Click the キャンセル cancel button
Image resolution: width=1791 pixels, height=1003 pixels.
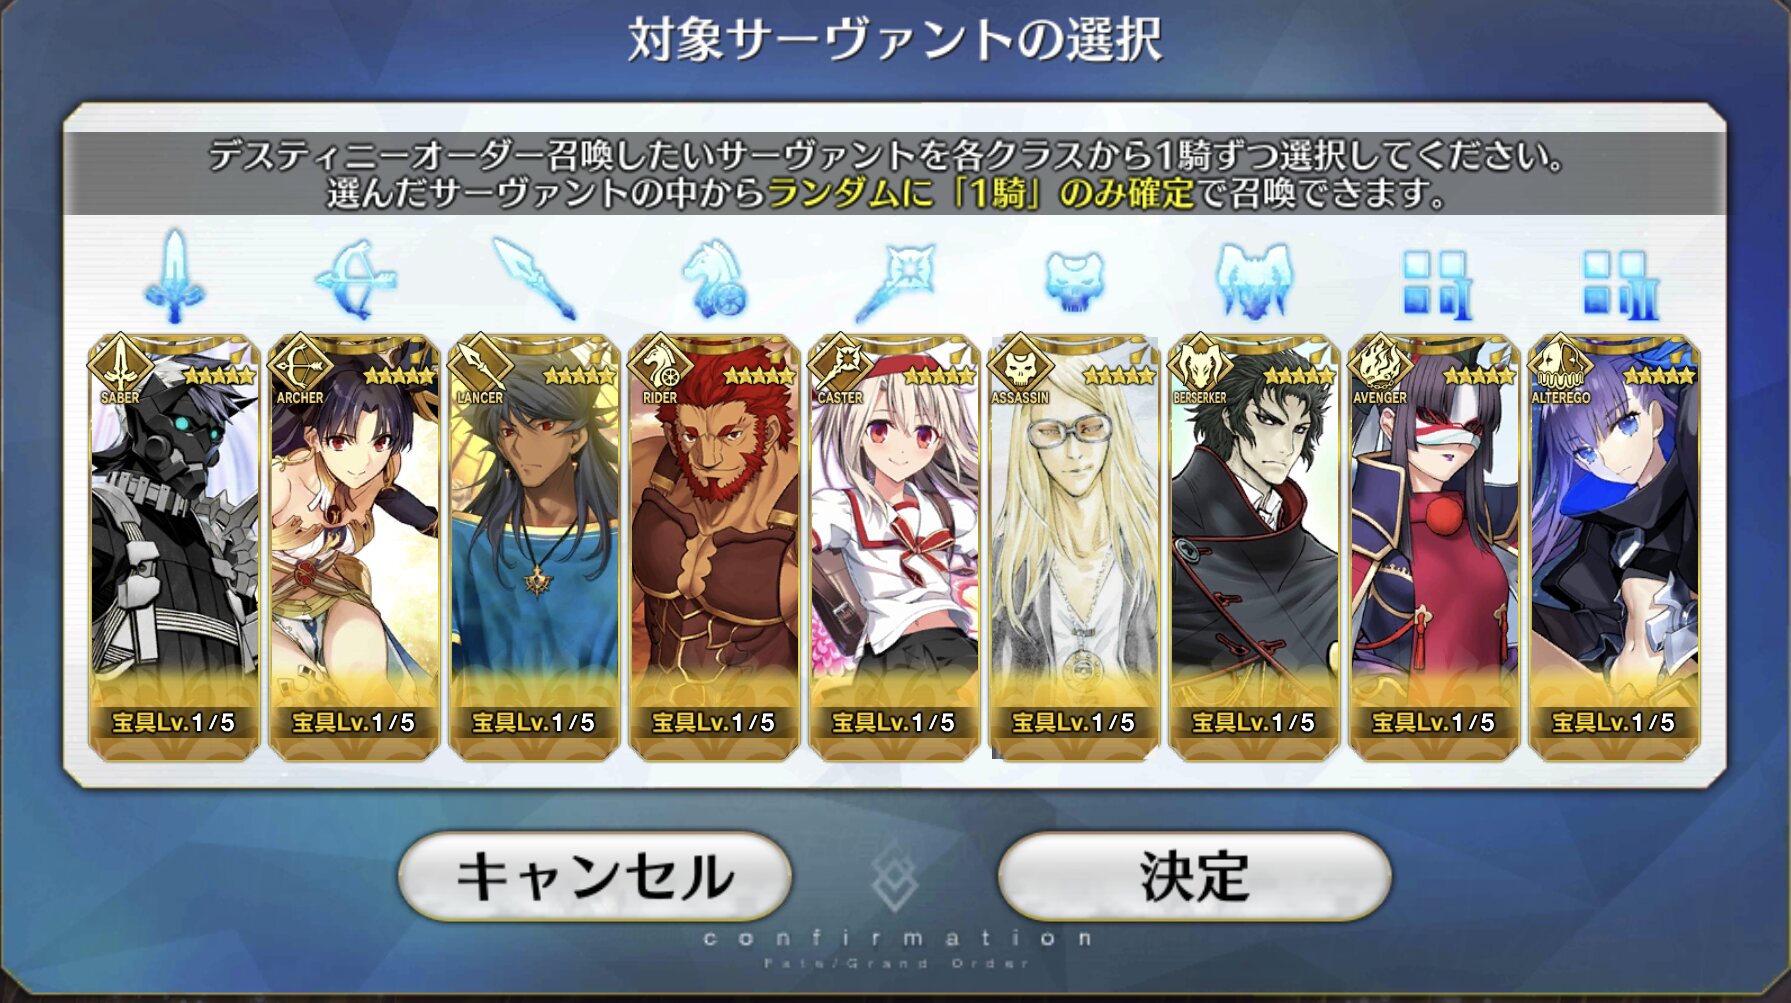[595, 876]
